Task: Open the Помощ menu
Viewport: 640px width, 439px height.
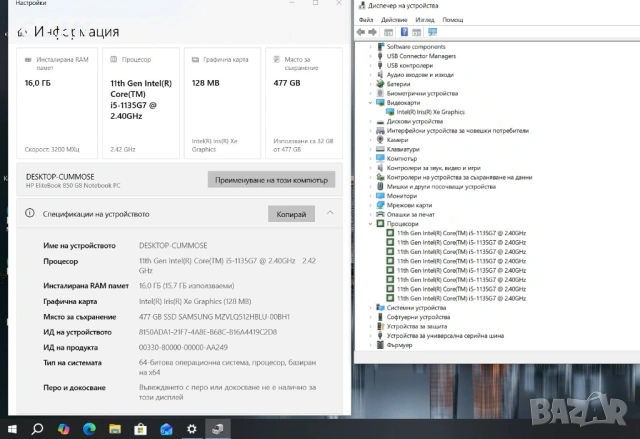Action: pyautogui.click(x=453, y=20)
